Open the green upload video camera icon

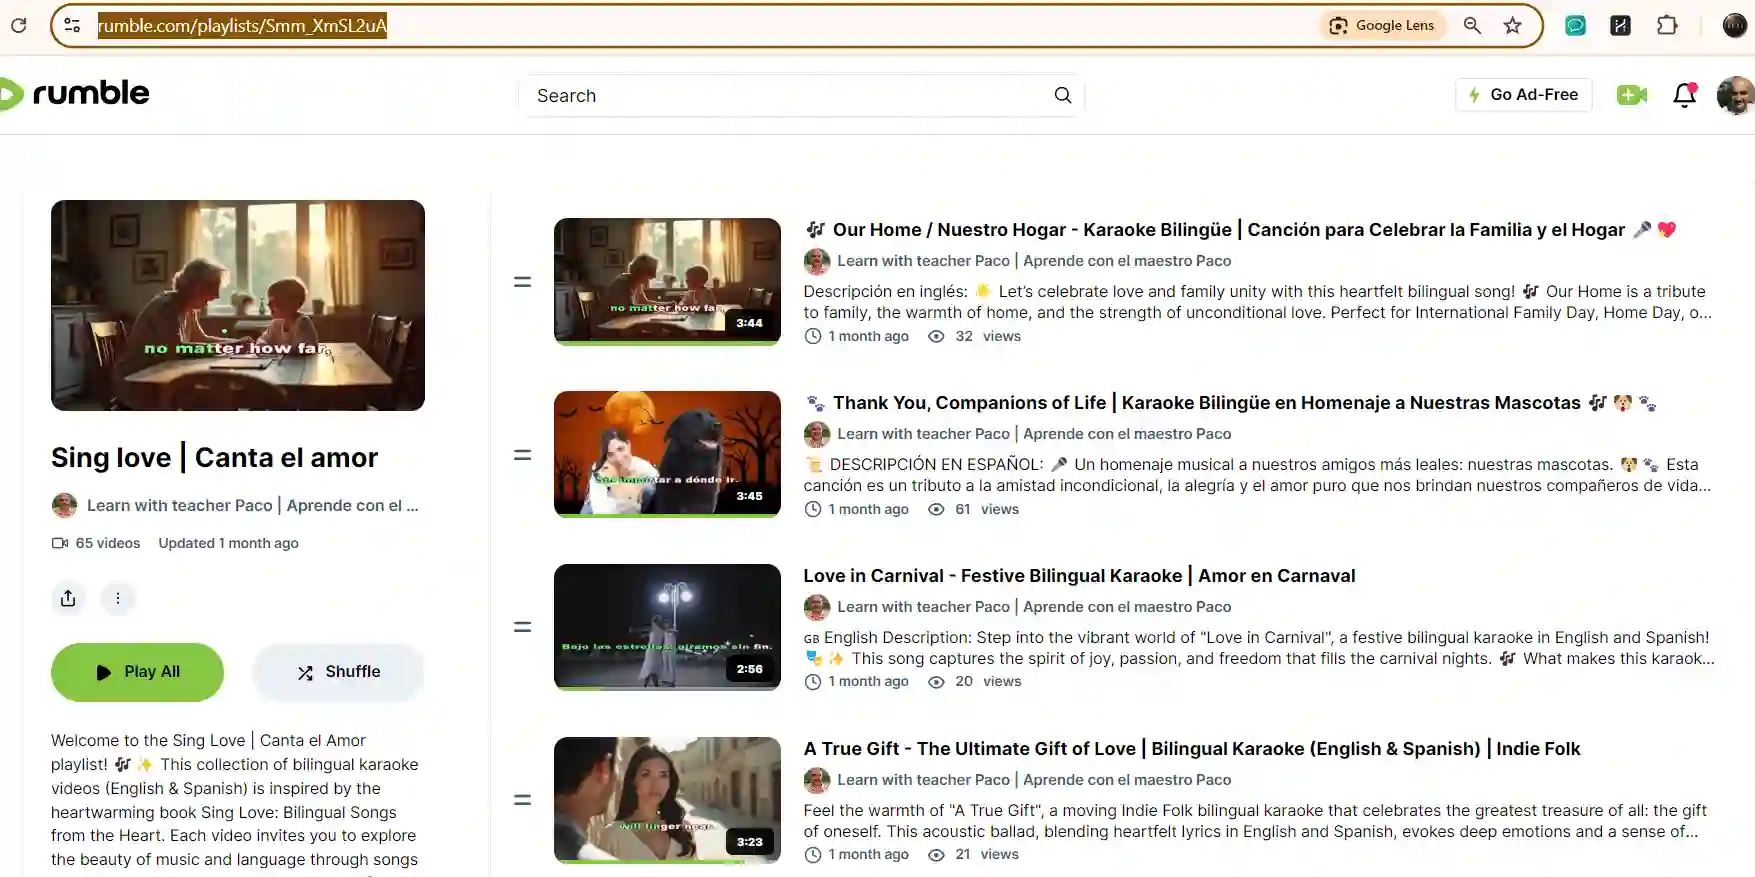coord(1632,94)
